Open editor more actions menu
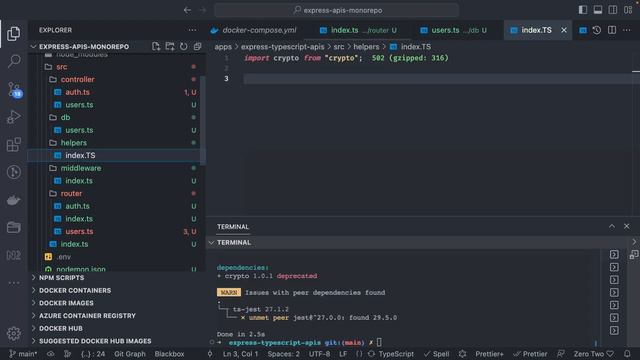The image size is (640, 360). 627,30
